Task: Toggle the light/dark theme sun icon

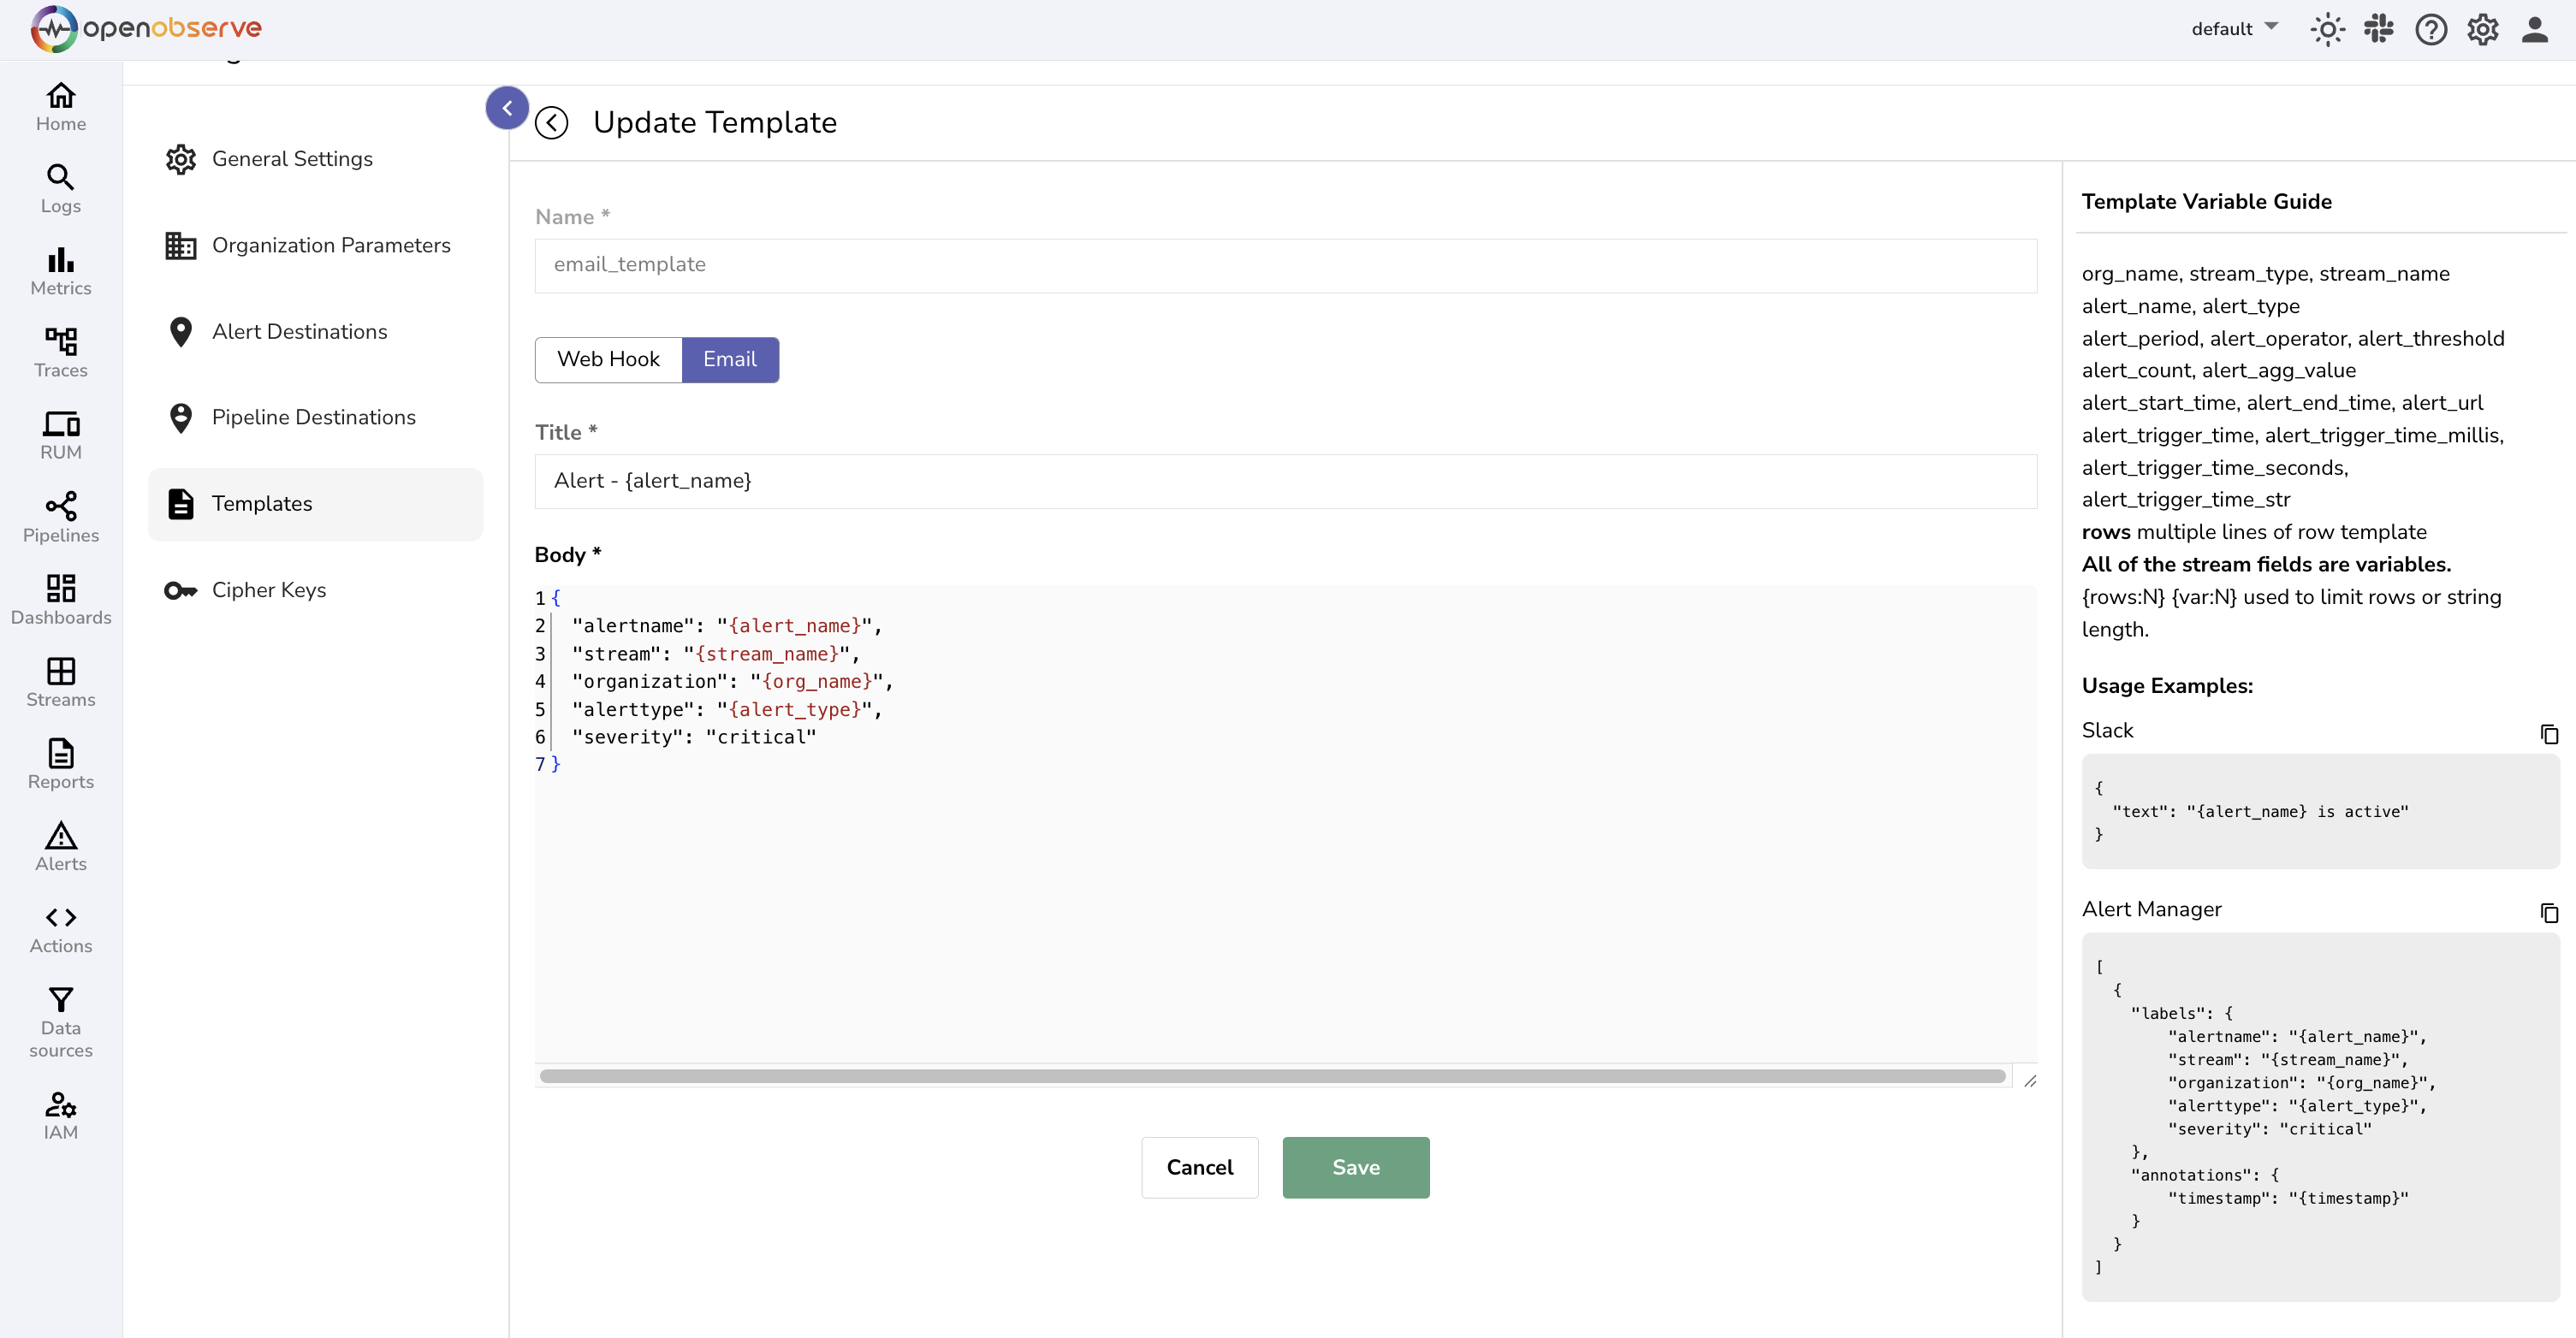Action: (x=2327, y=29)
